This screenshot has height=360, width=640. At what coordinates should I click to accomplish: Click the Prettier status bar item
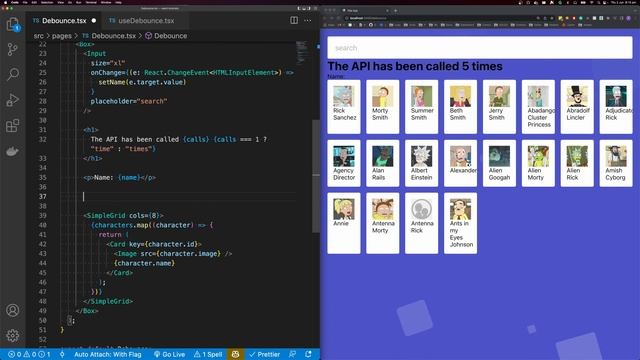point(264,354)
